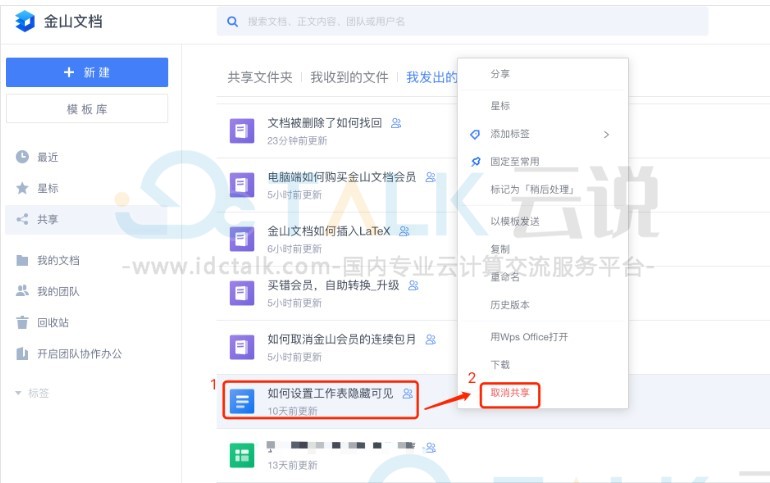Screen dimensions: 770x483
Task: Open file 电脑端如何购买金山文档会员
Action: click(x=342, y=177)
